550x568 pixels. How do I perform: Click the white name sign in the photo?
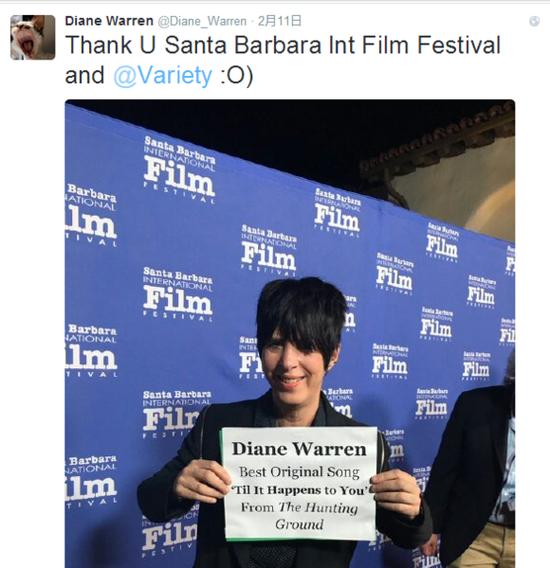[x=300, y=484]
